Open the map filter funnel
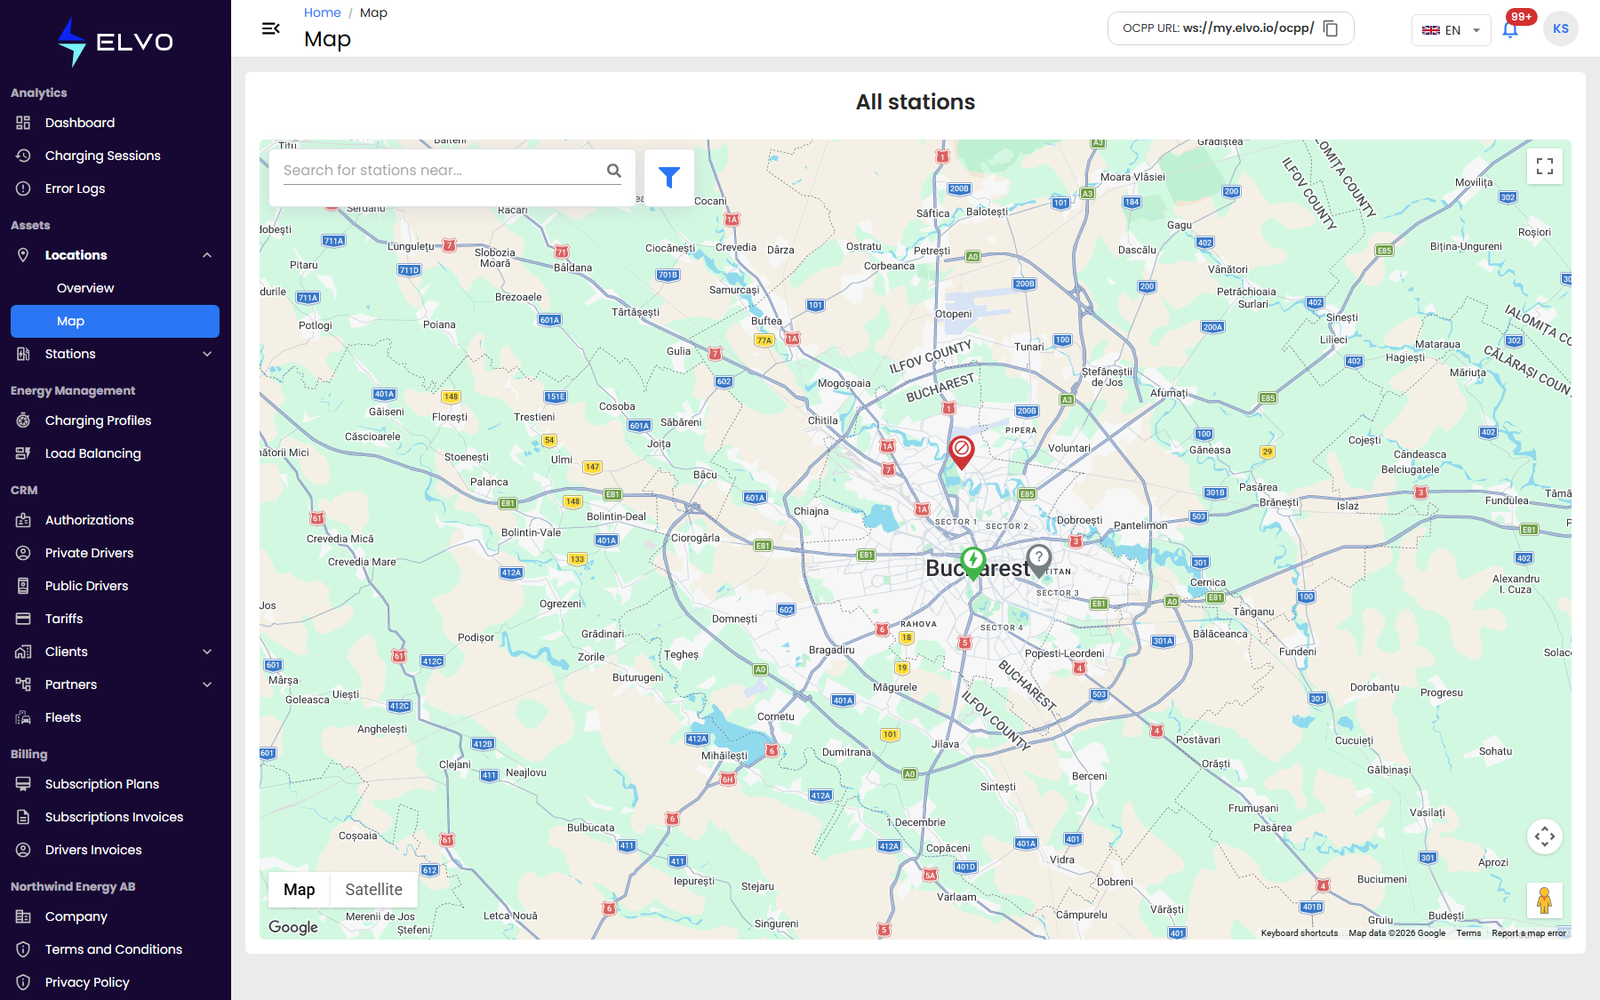The image size is (1600, 1000). (x=669, y=177)
